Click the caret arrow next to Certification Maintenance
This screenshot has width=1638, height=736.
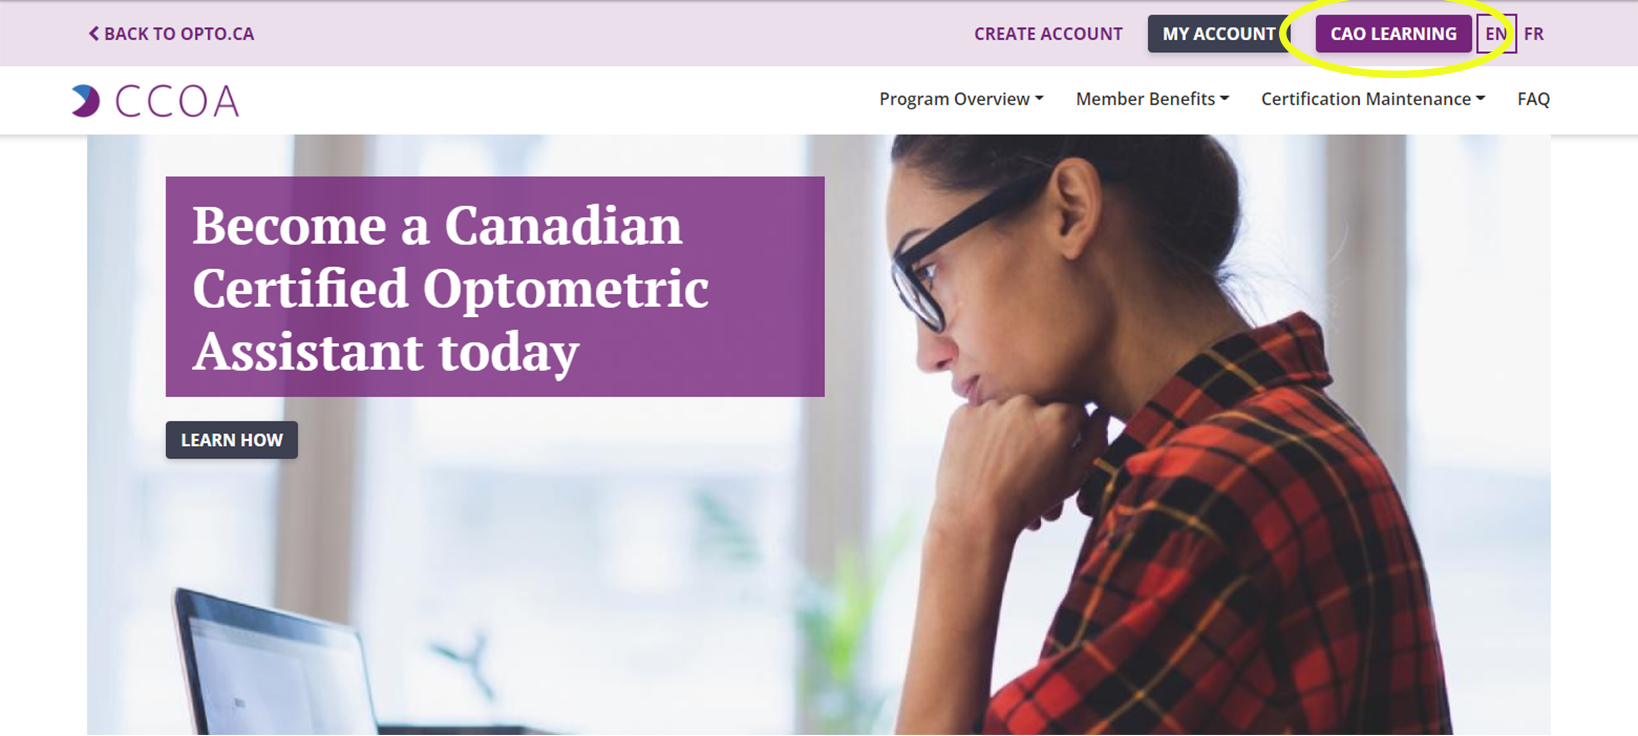[1481, 98]
